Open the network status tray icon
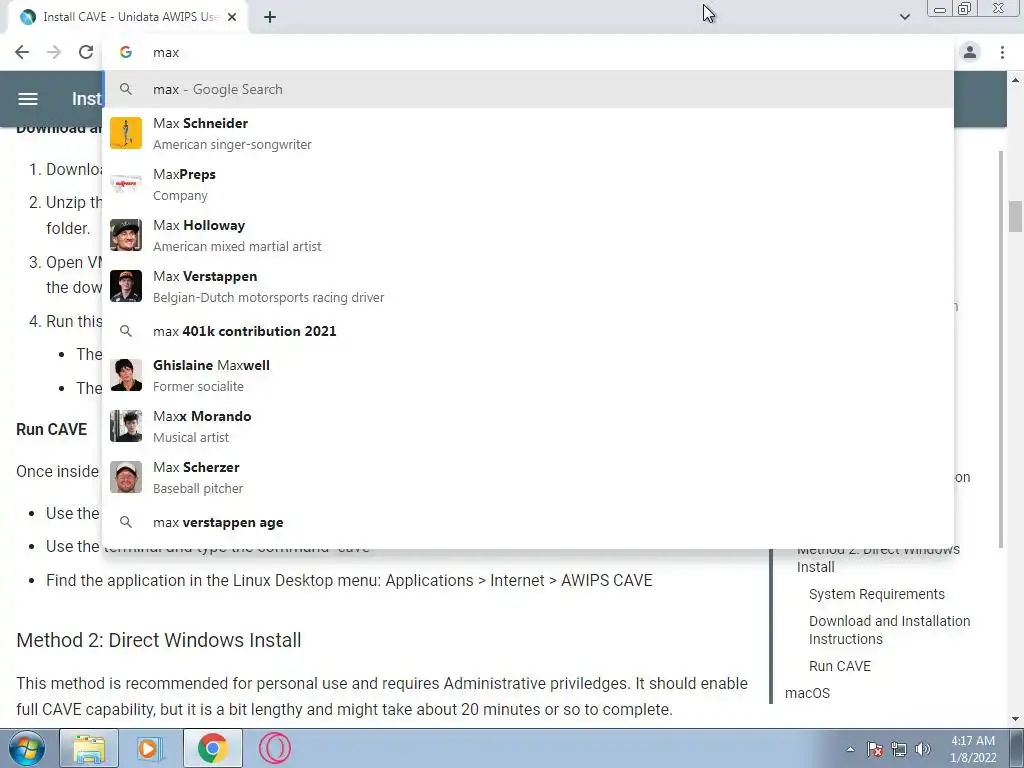The height and width of the screenshot is (768, 1024). click(x=899, y=749)
